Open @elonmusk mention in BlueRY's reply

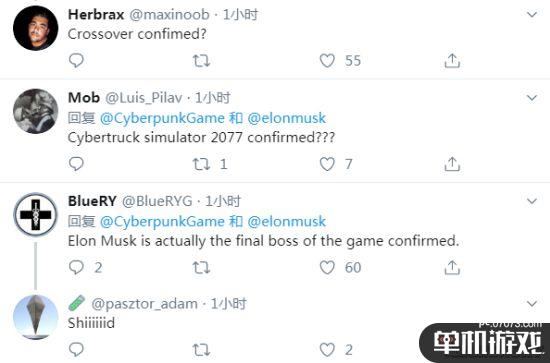287,221
